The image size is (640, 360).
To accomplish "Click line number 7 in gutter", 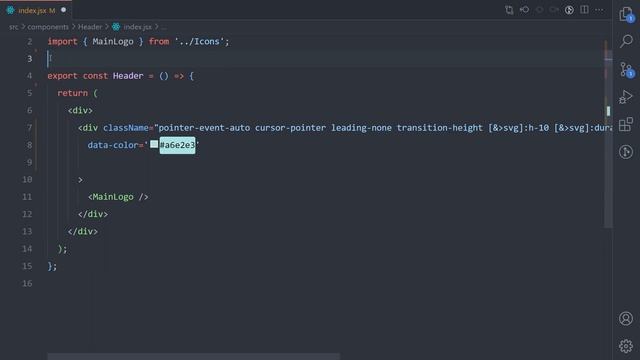I will [x=29, y=128].
